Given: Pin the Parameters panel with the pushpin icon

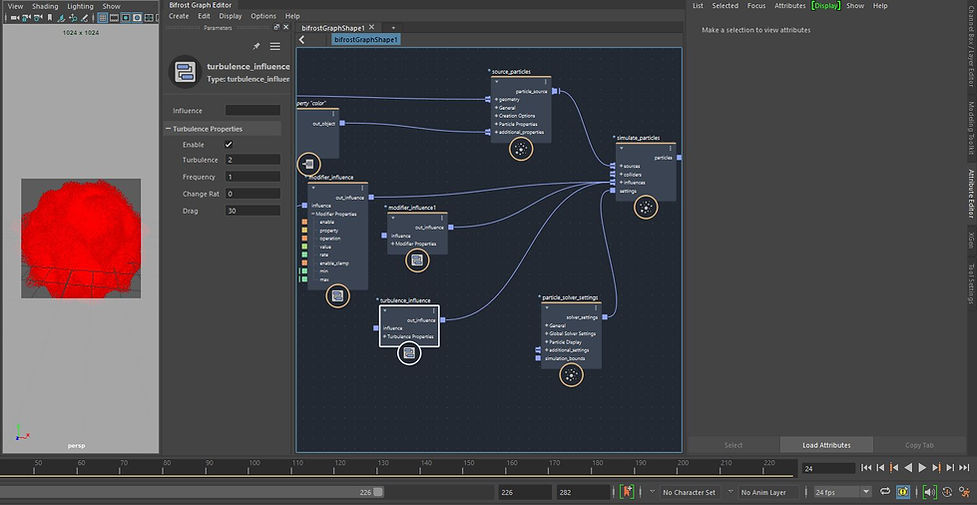Looking at the screenshot, I should click(x=256, y=47).
